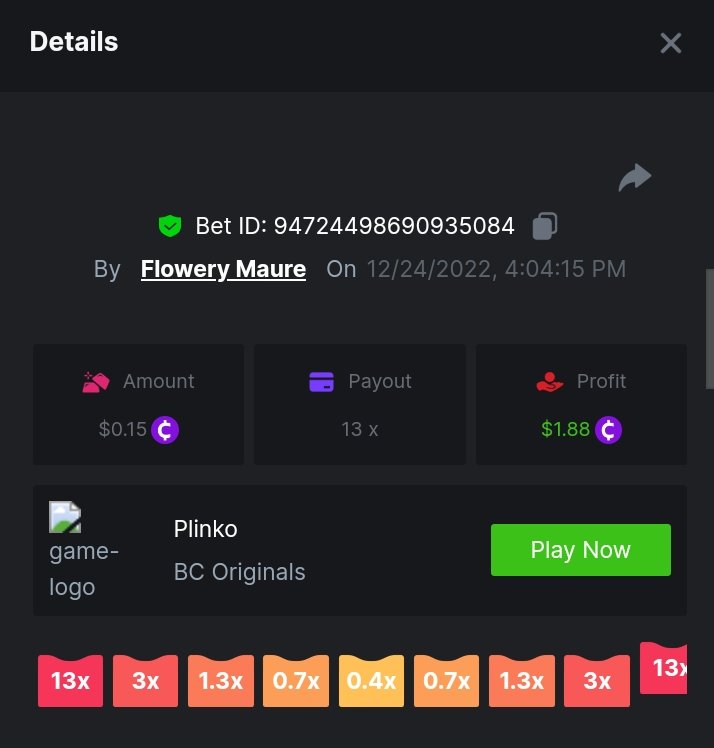Click the Bet ID number text

click(x=394, y=226)
